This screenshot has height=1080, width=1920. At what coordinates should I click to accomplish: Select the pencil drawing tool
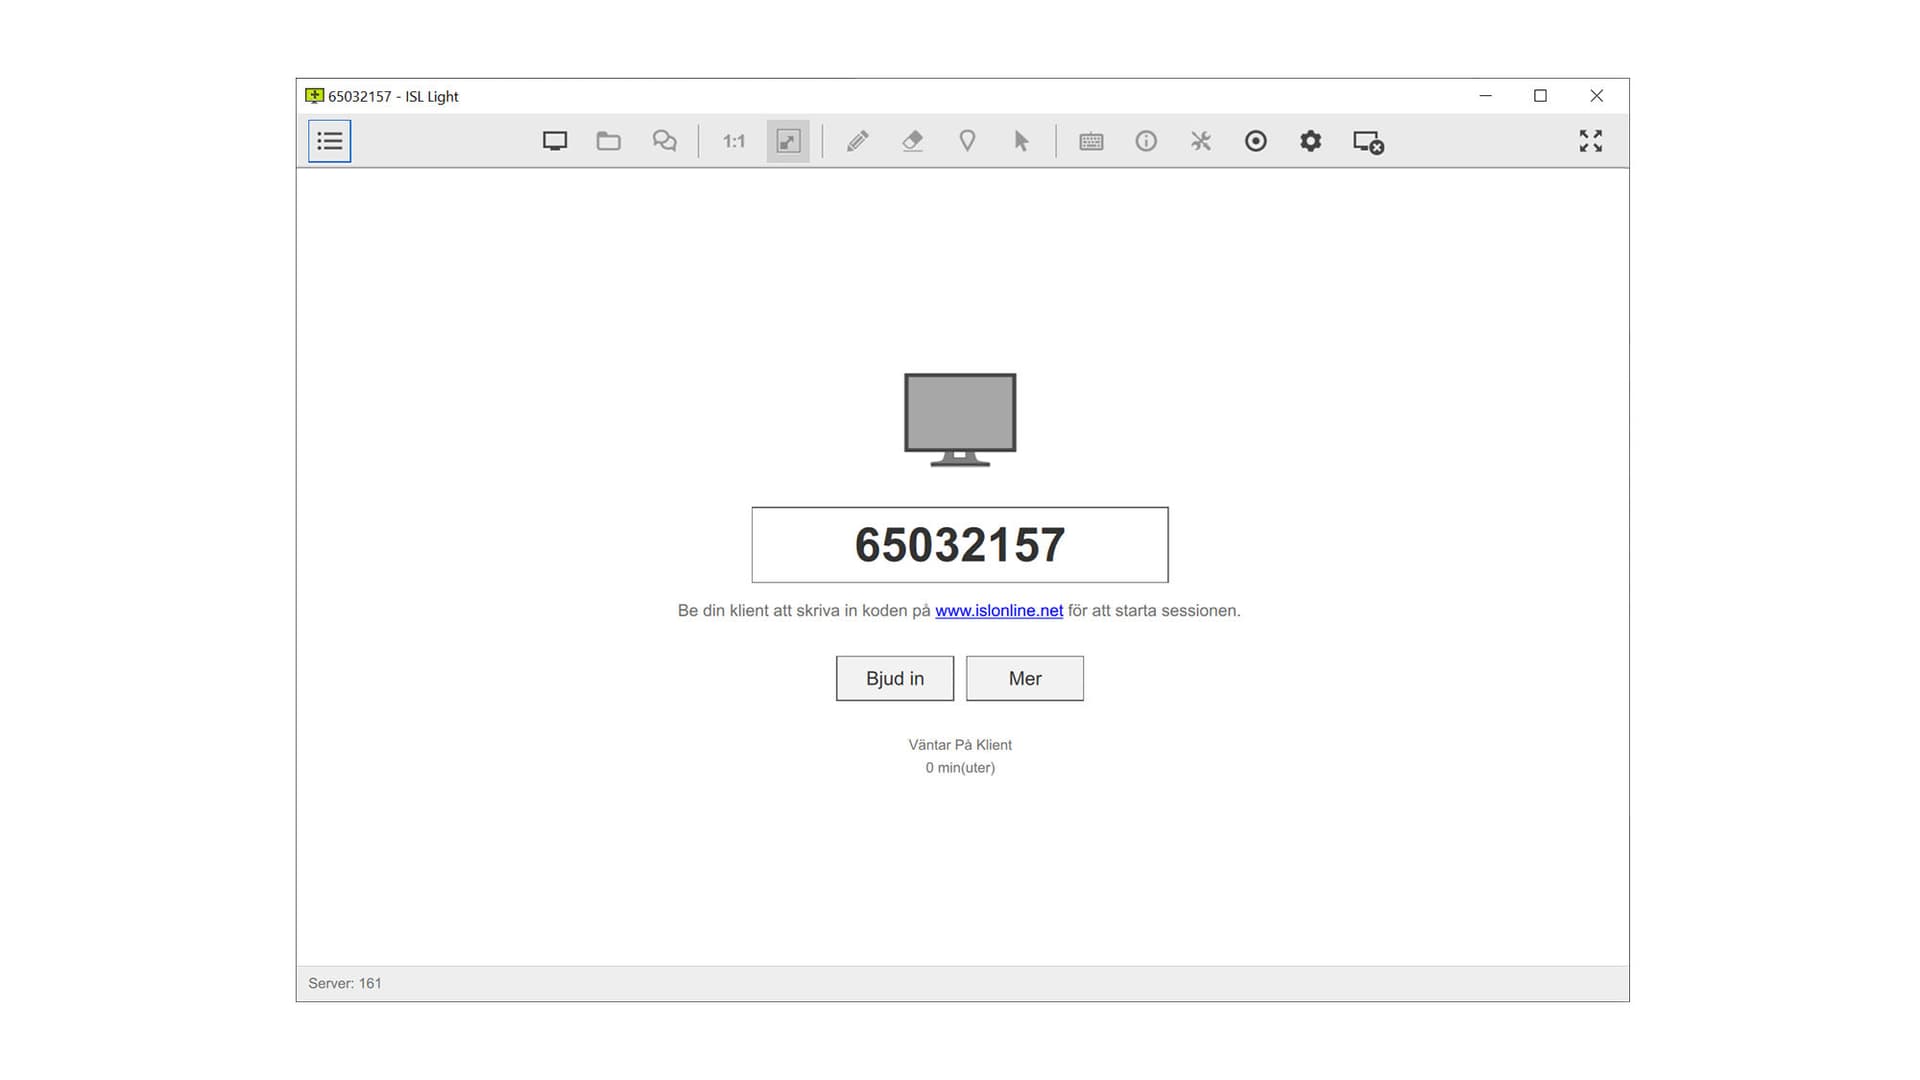click(857, 141)
